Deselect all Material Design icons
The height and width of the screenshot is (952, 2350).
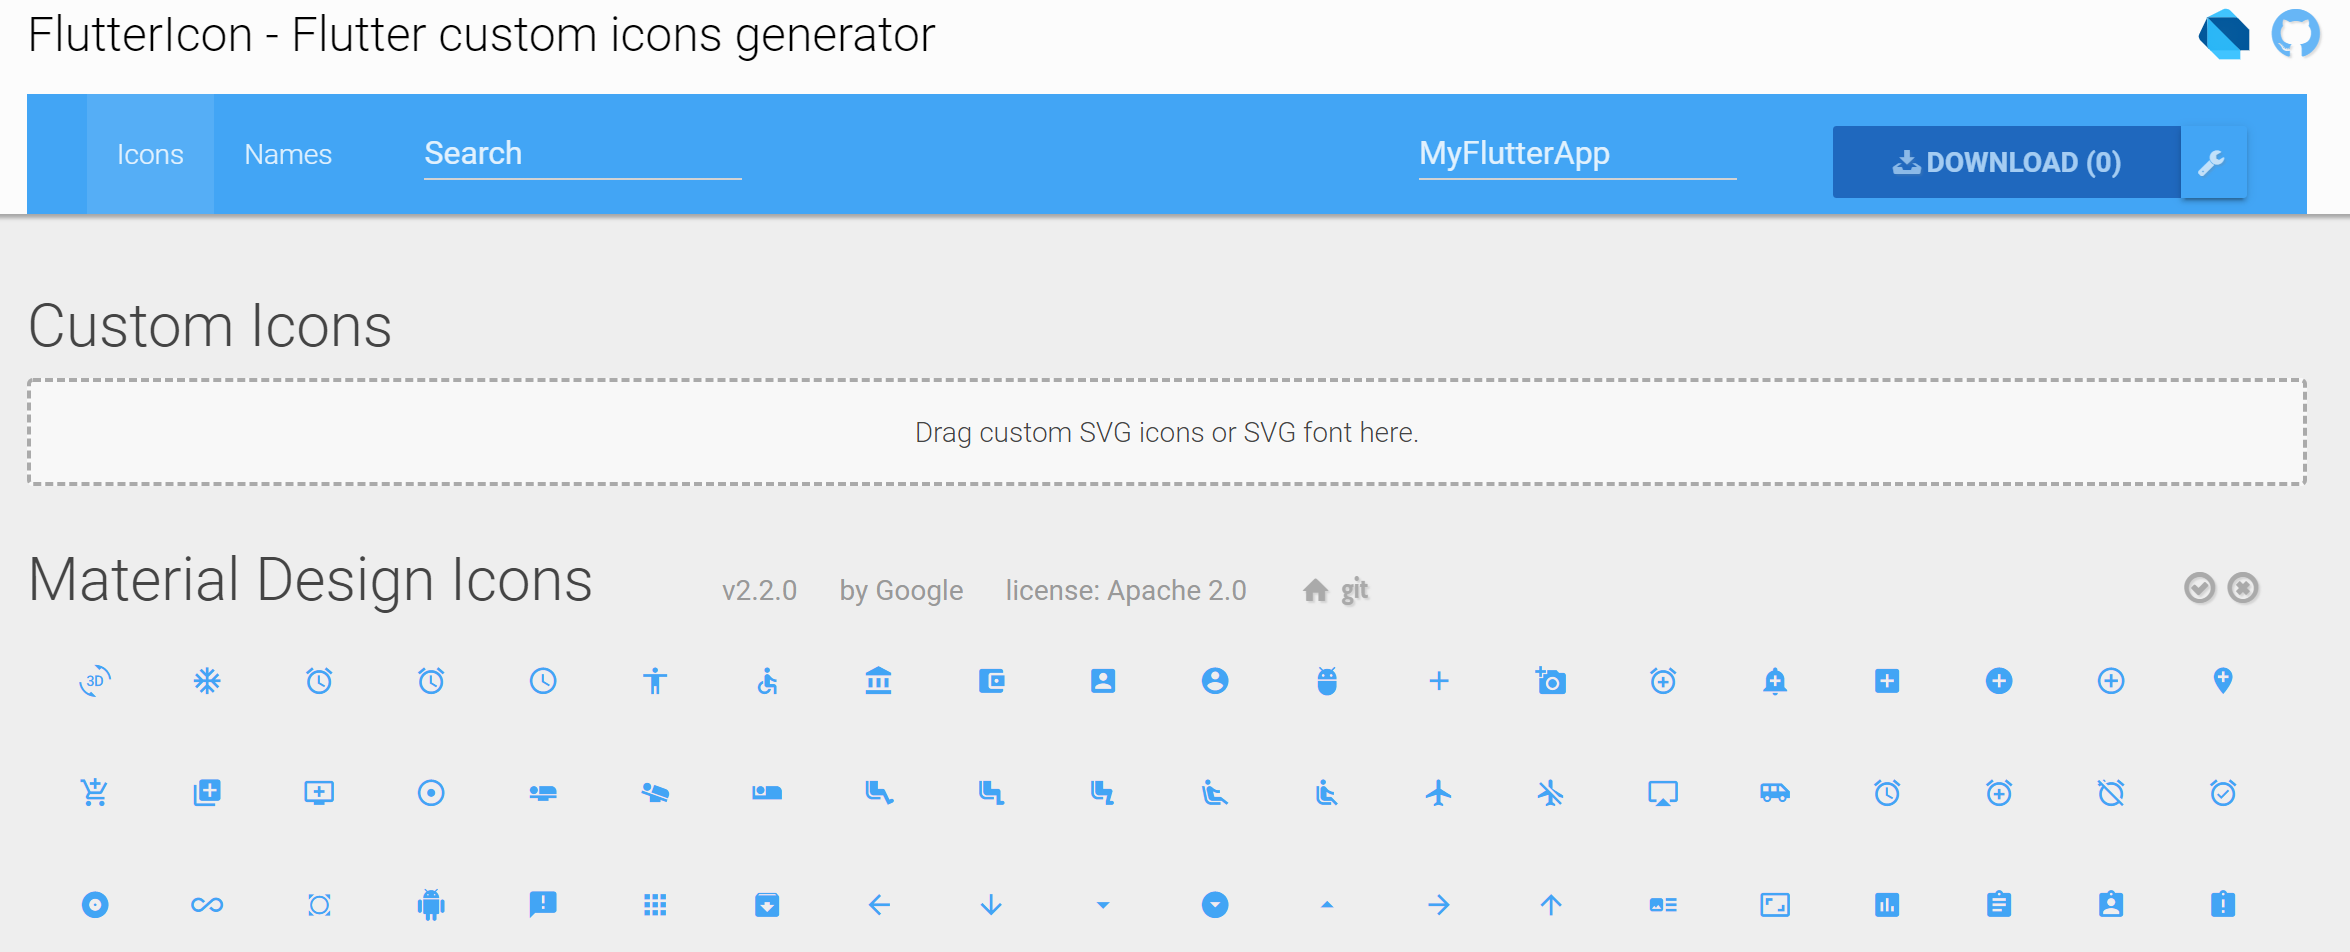tap(2243, 589)
